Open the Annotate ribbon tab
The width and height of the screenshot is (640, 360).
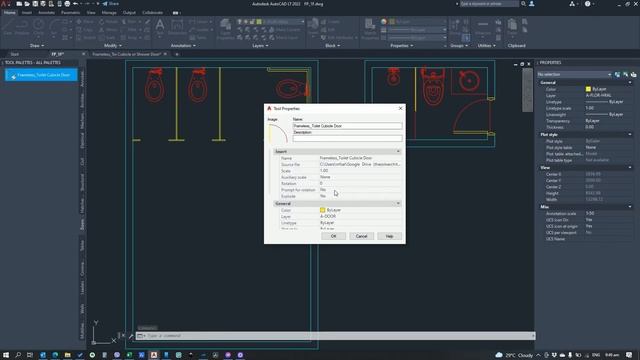tap(46, 13)
